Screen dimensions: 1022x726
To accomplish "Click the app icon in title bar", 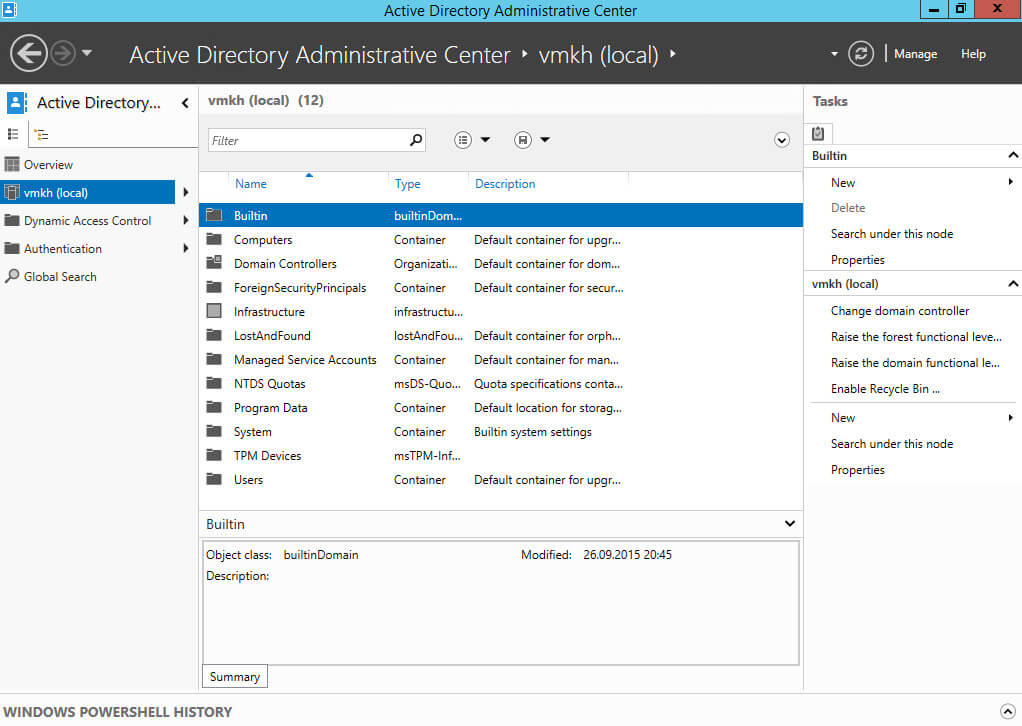I will coord(9,10).
